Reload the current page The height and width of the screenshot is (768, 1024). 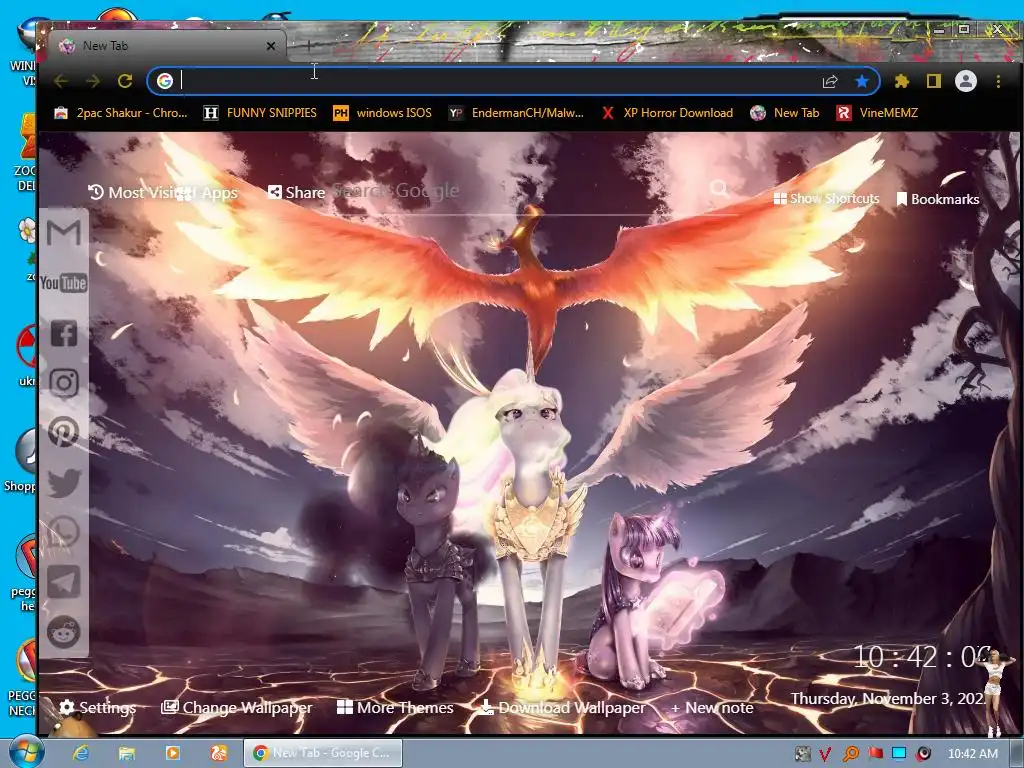click(125, 81)
